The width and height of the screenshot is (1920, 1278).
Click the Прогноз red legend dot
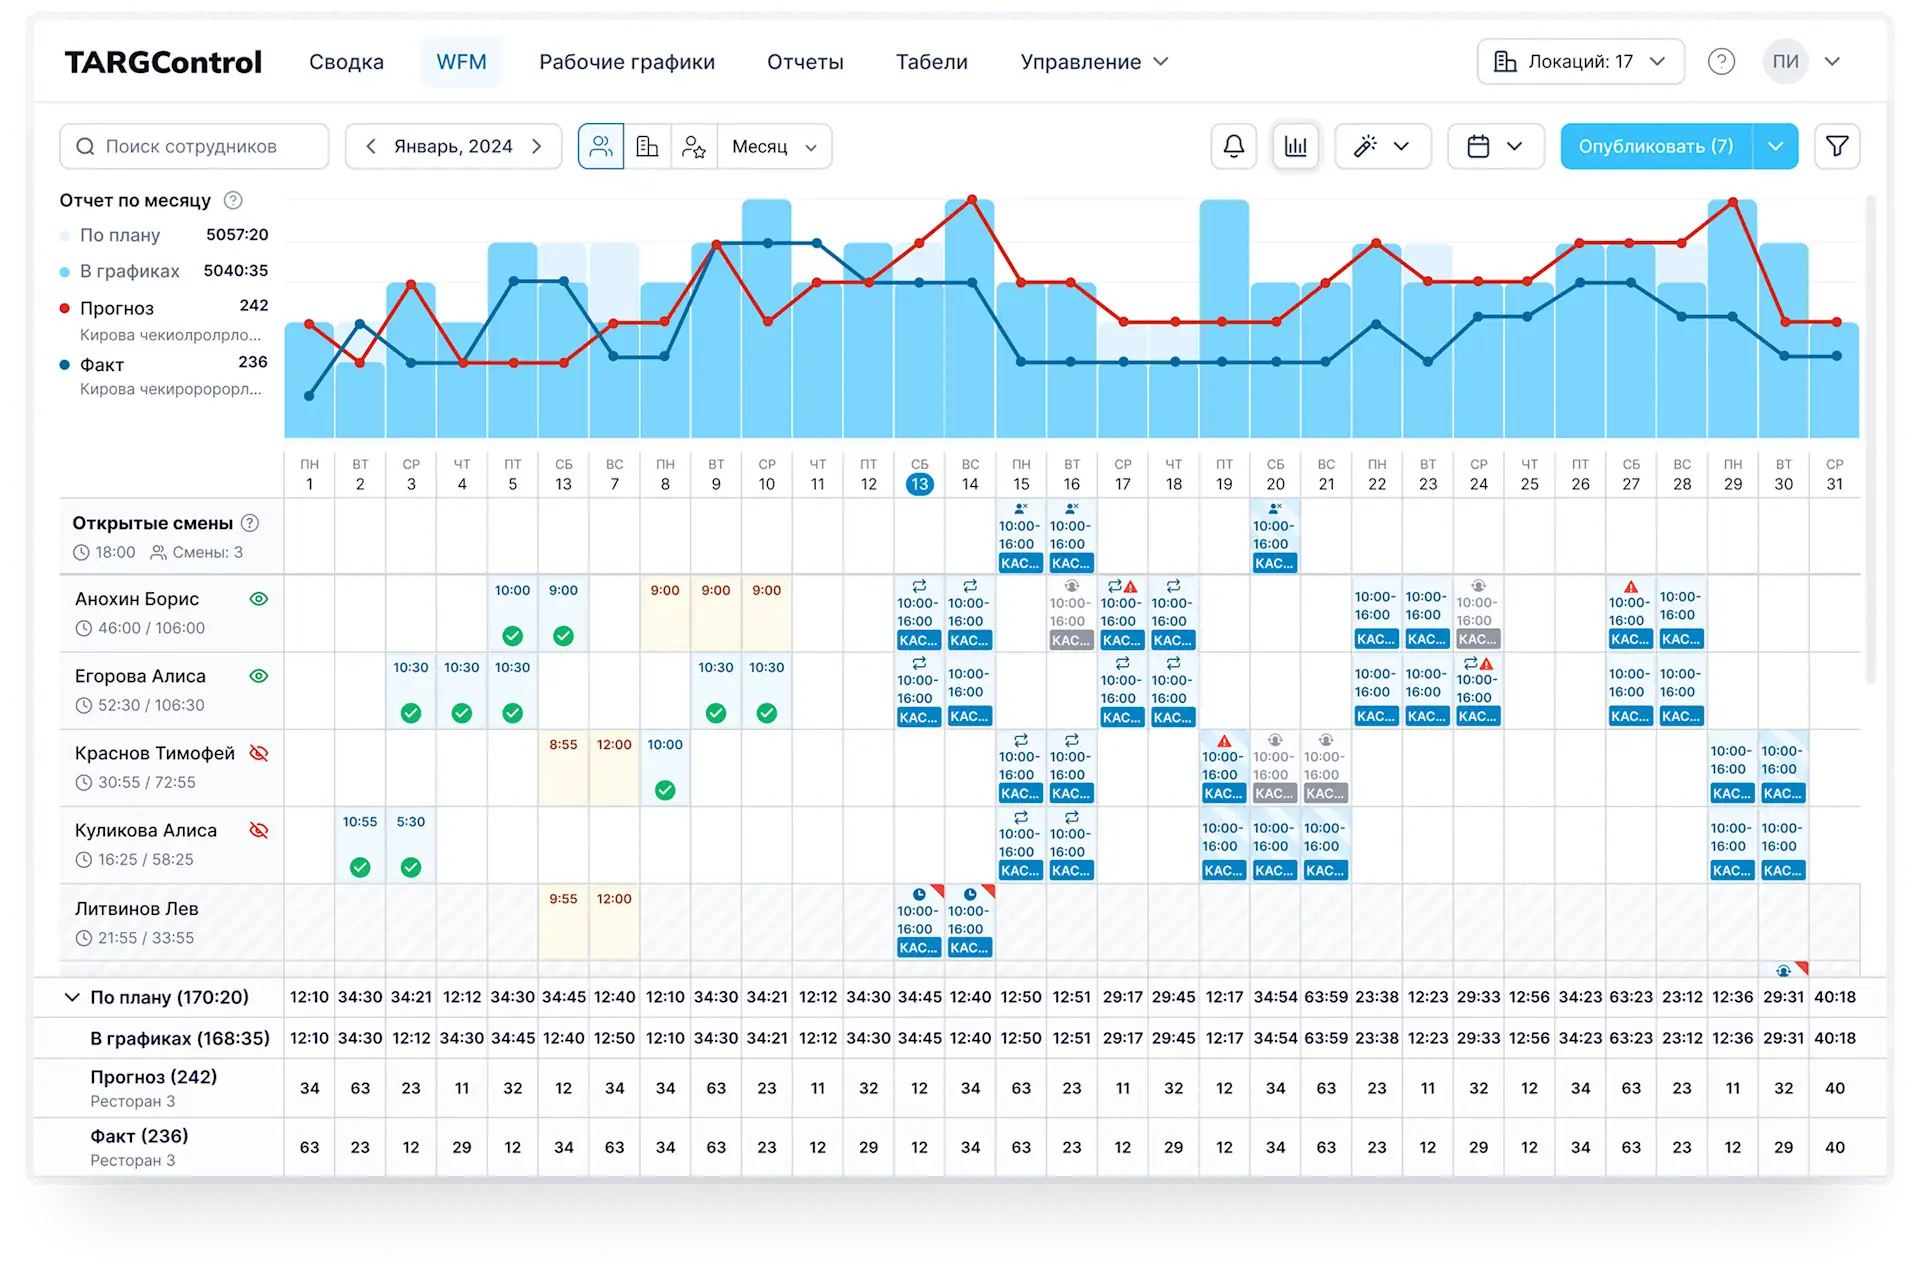coord(65,308)
